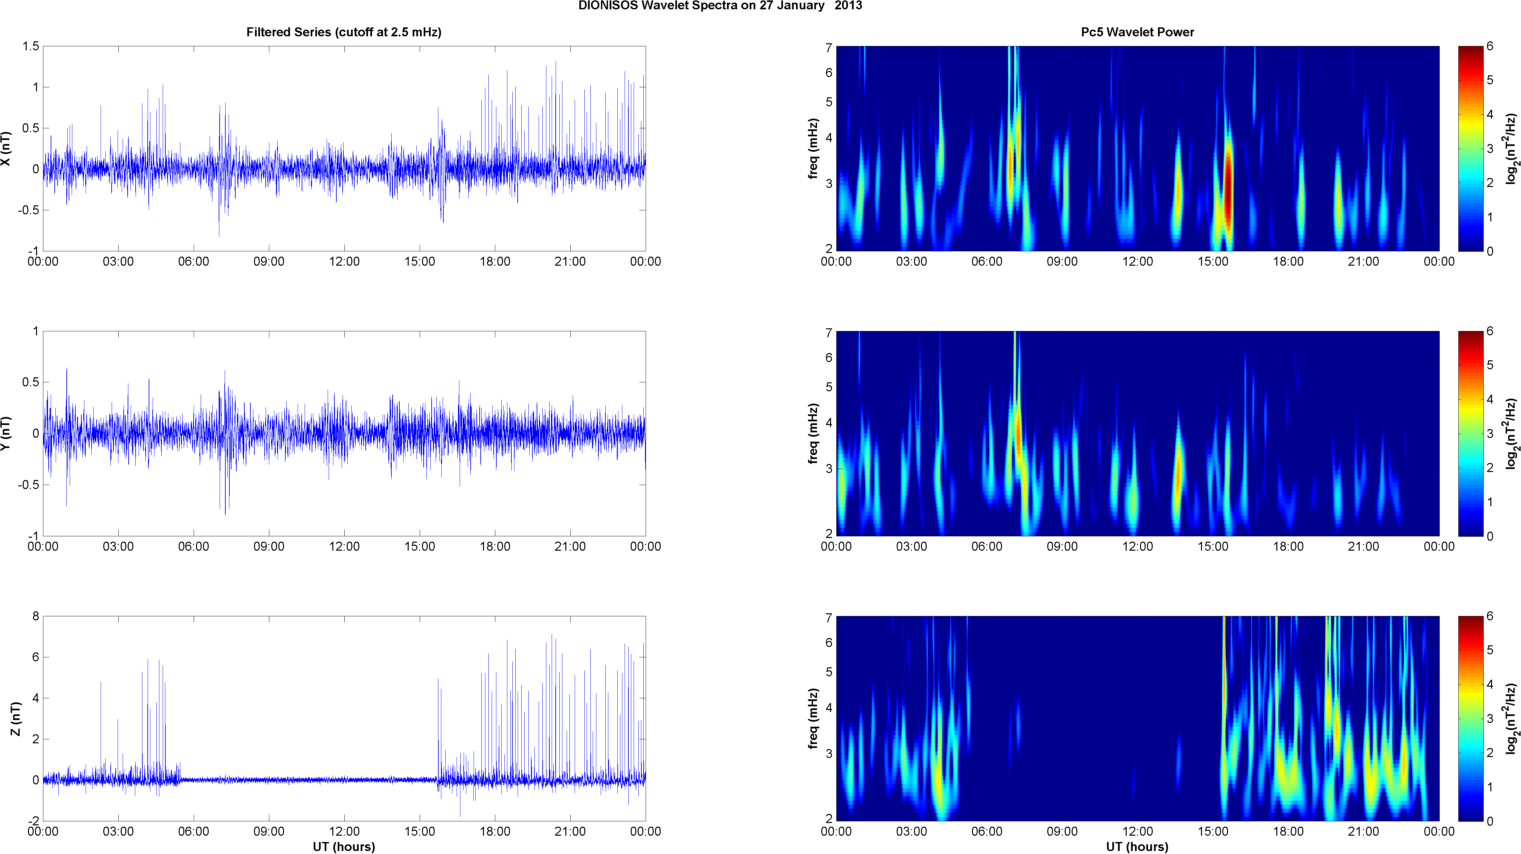Click "UT (hours)" label under the Z series plot
The image size is (1521, 854).
click(344, 847)
